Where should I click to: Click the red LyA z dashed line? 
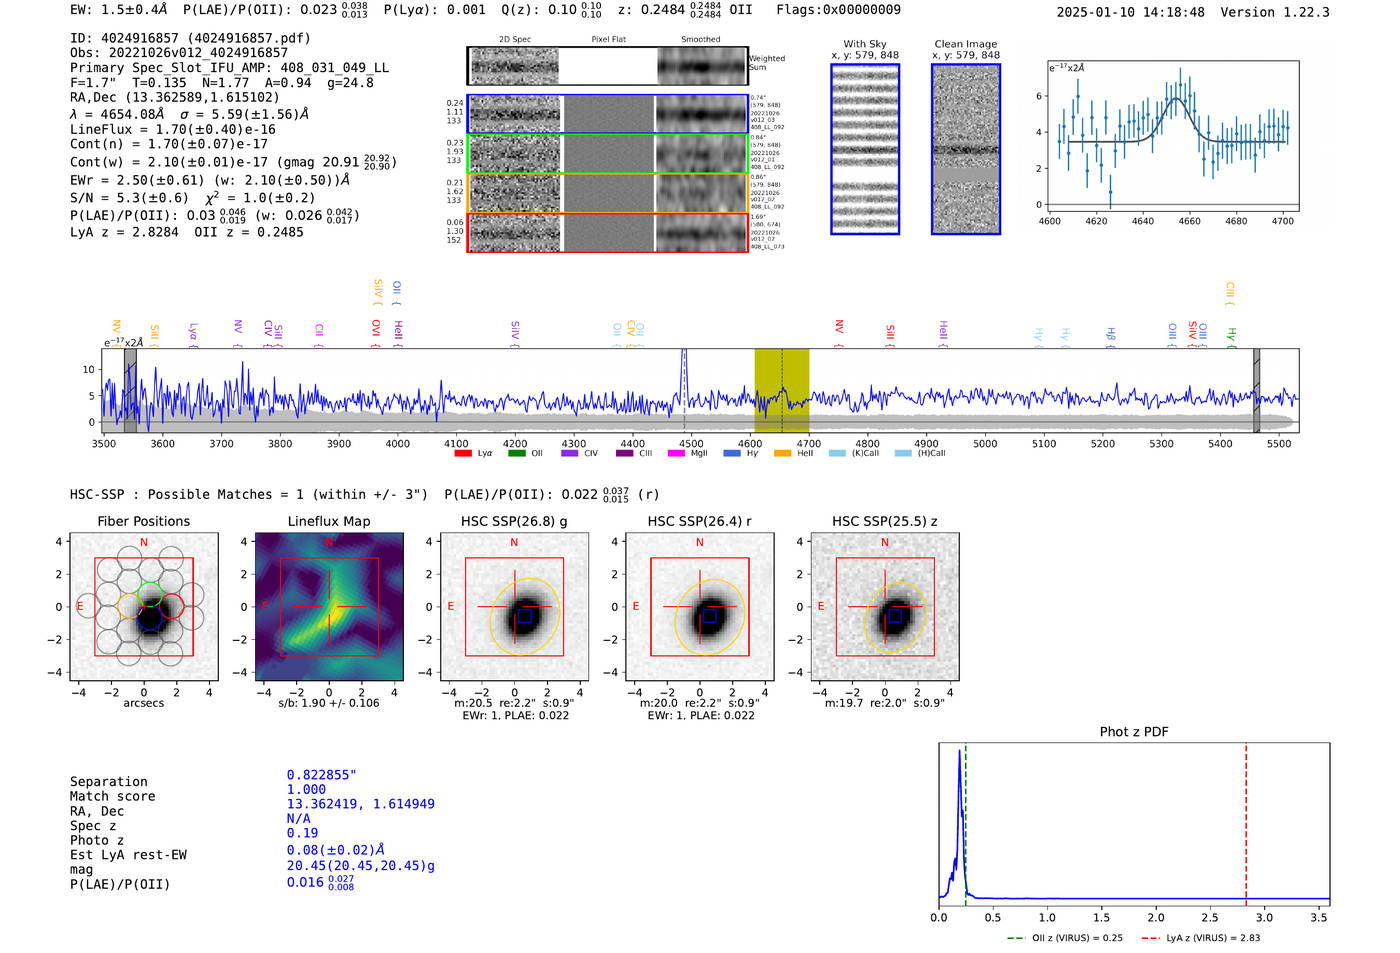click(x=1246, y=820)
